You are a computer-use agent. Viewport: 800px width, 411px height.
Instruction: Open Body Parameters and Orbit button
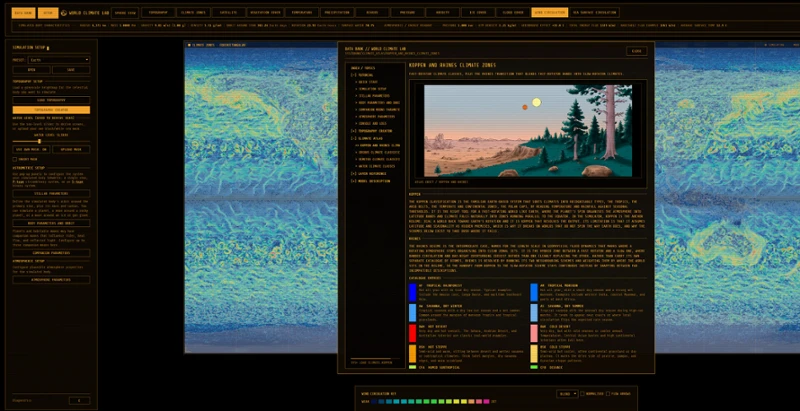[51, 223]
